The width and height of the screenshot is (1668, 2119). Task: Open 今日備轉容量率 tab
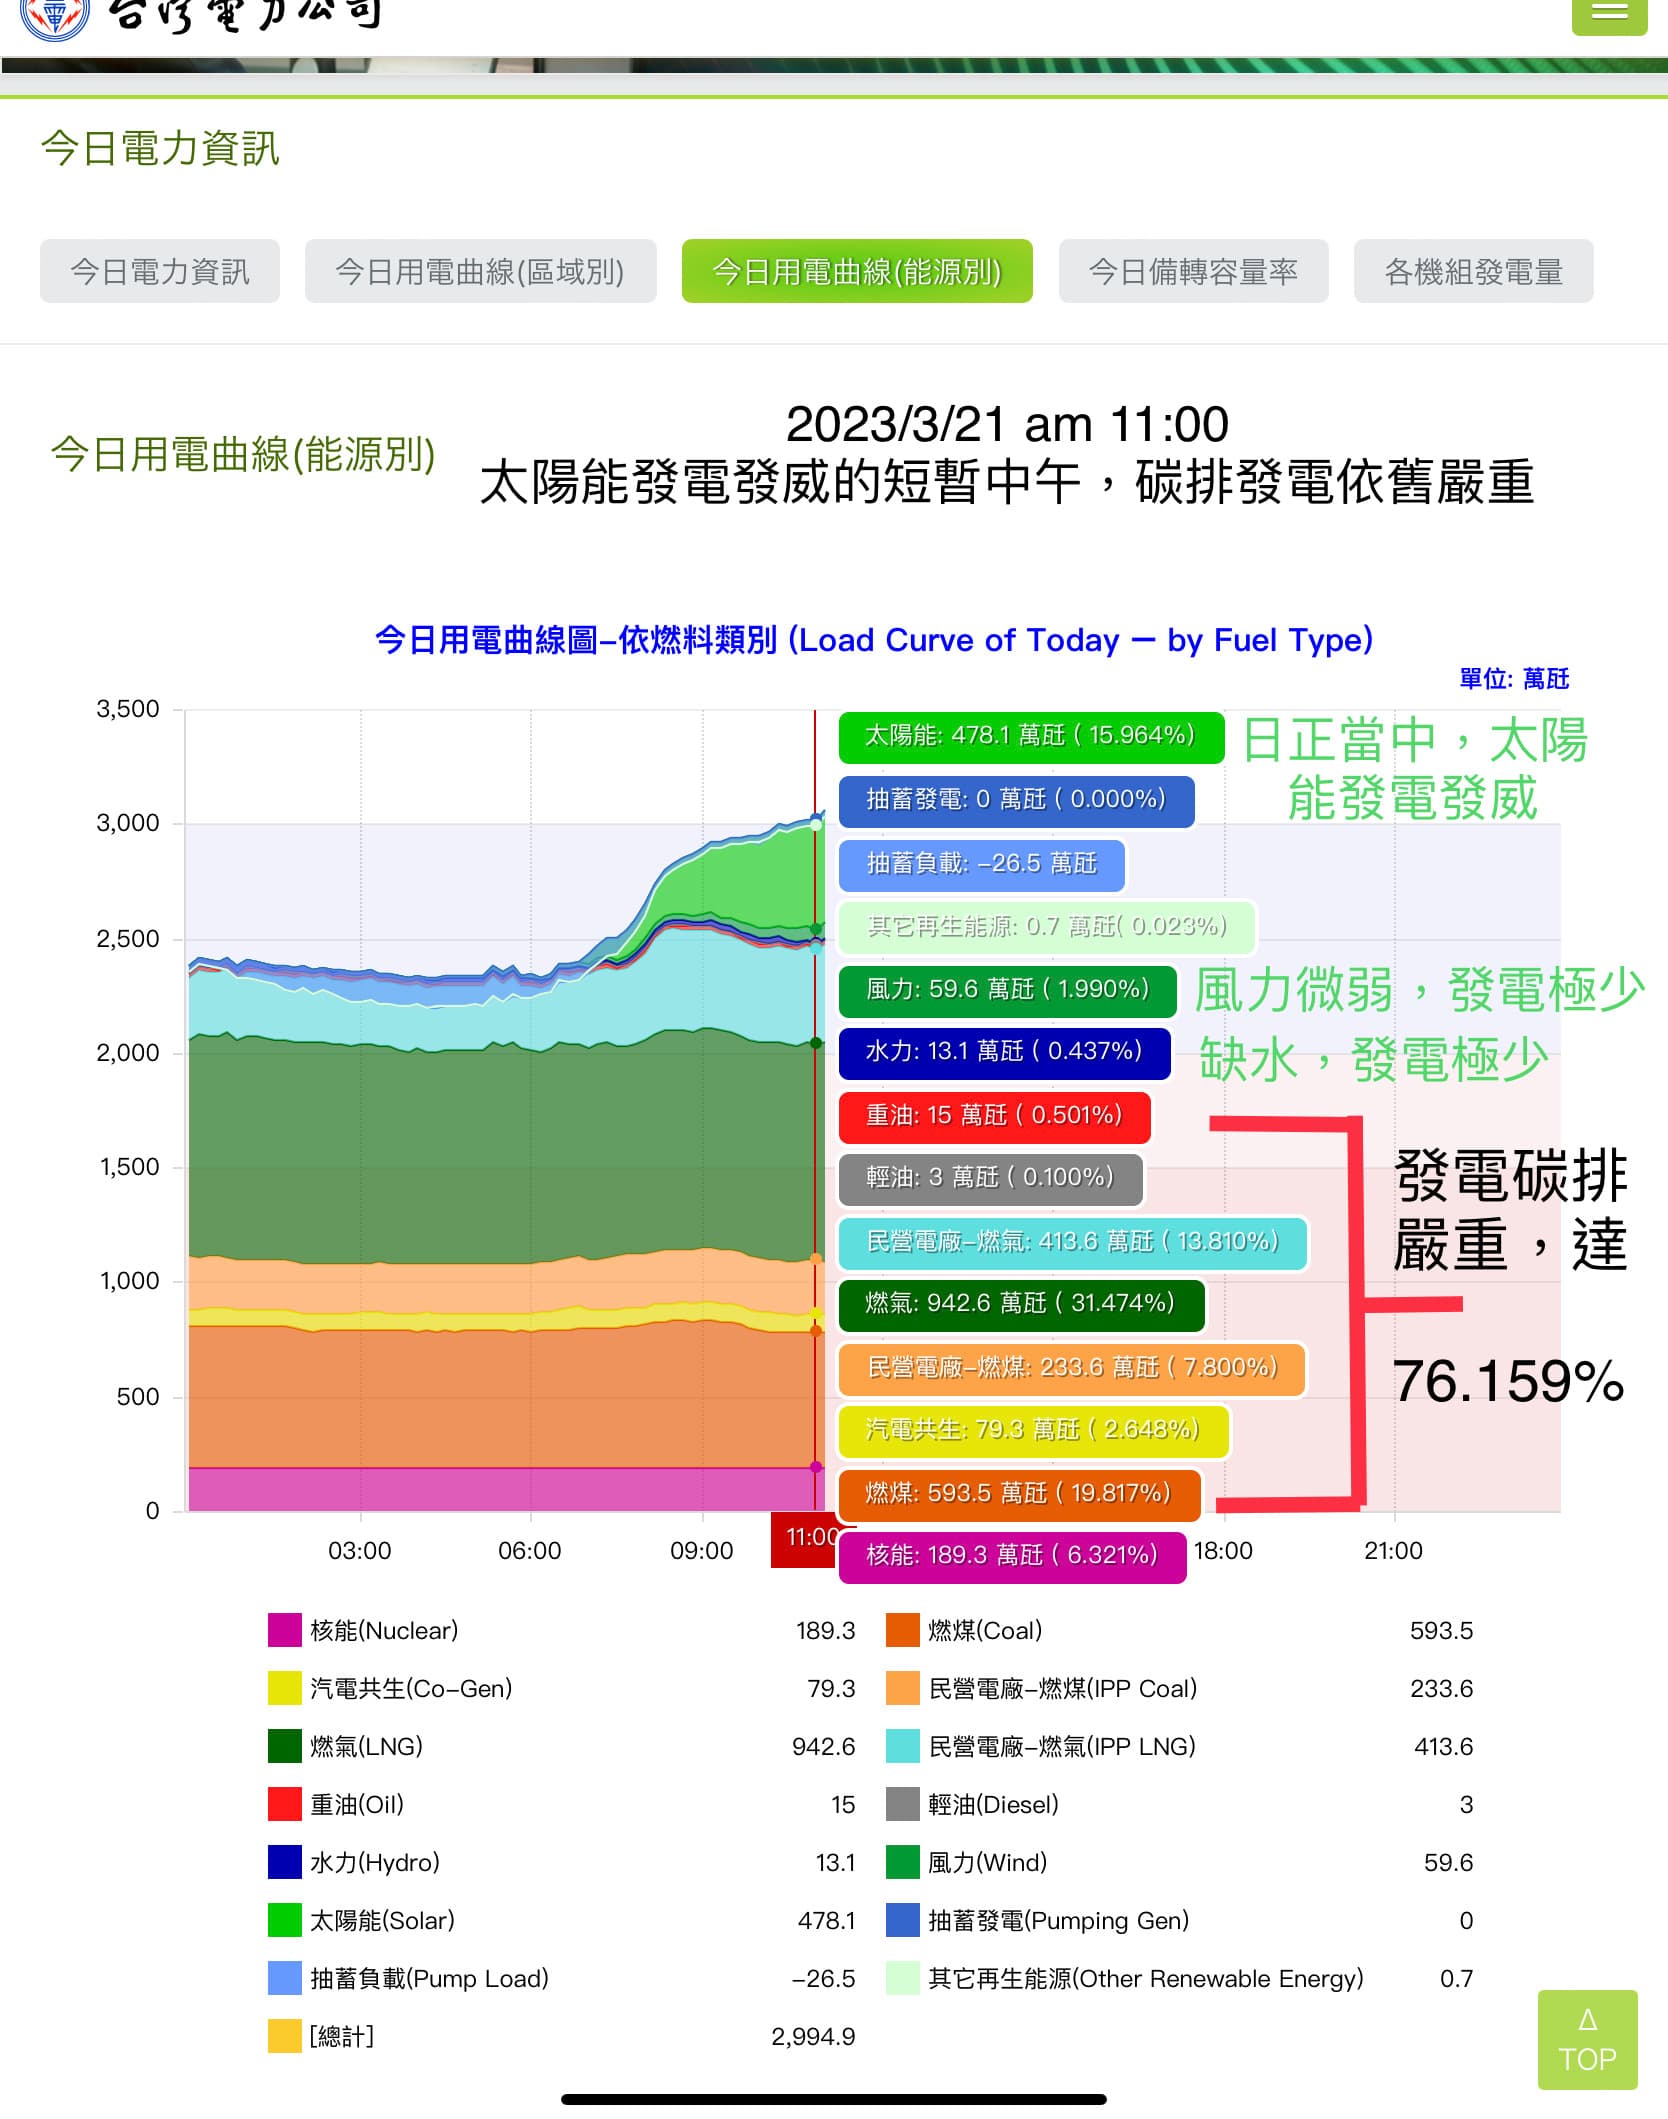1193,271
